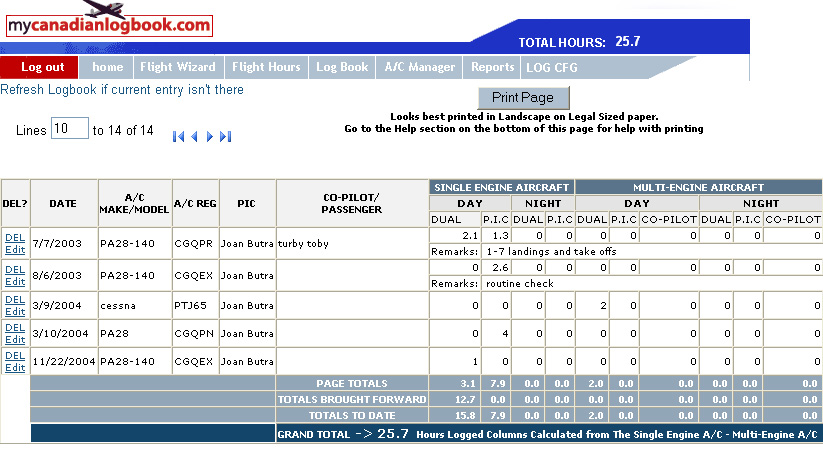Switch to the Log Book tab

[x=342, y=67]
